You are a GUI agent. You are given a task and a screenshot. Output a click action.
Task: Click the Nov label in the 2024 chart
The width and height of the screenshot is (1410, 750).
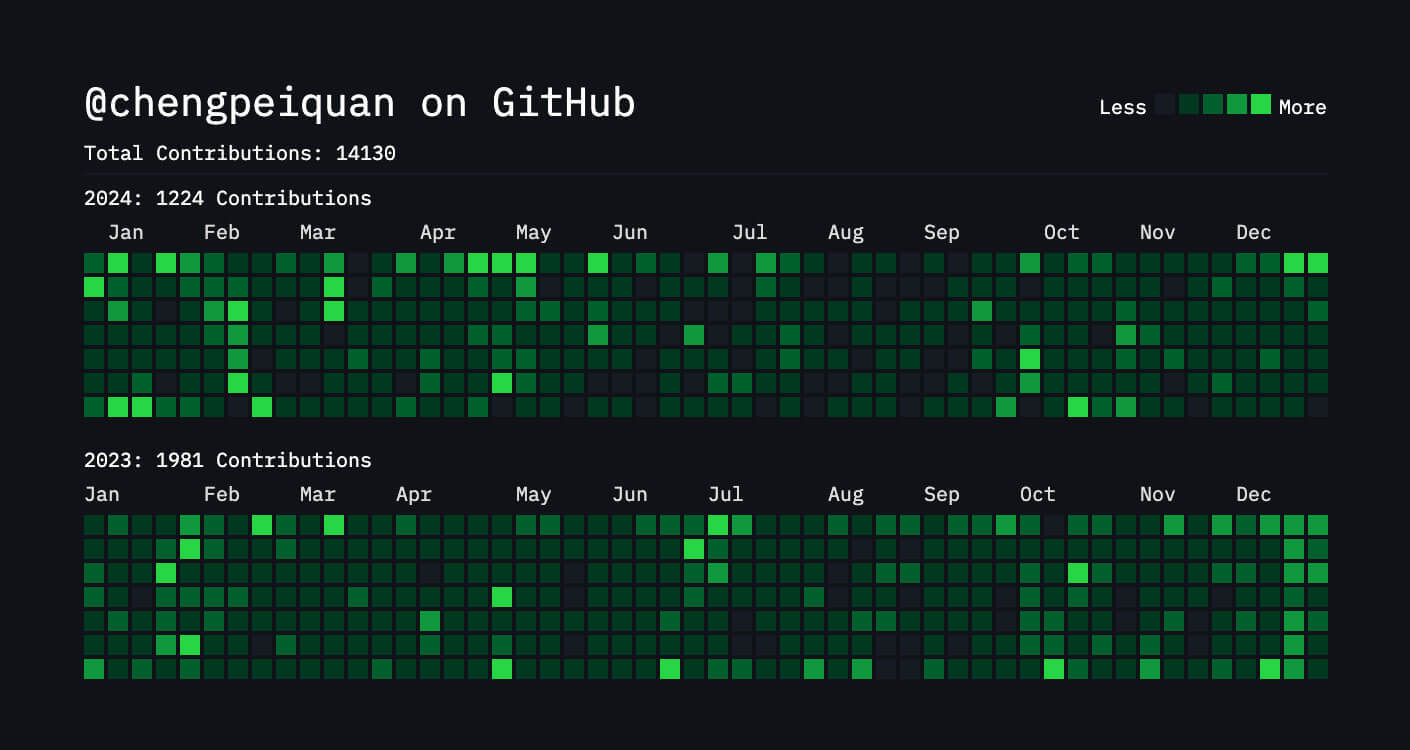click(1158, 232)
